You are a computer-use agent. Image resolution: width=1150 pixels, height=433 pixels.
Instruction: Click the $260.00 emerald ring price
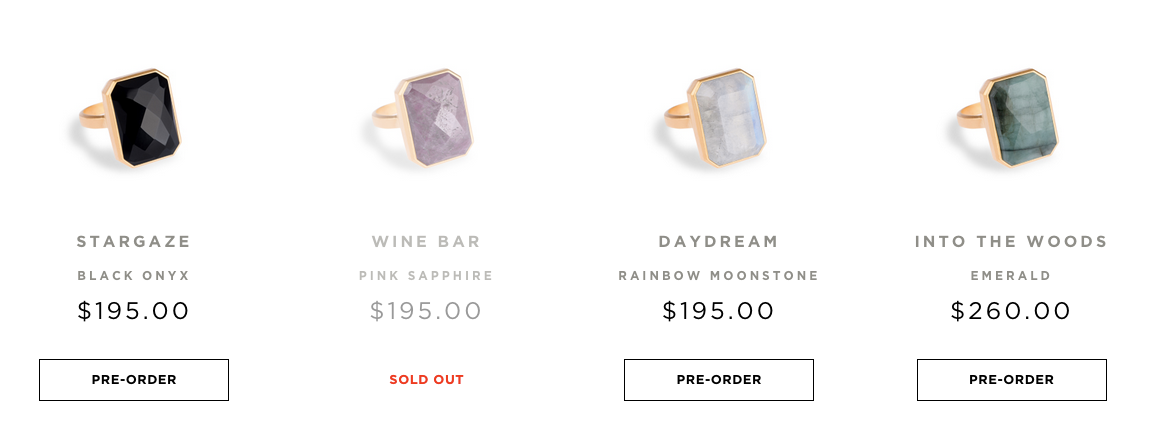[x=1011, y=311]
